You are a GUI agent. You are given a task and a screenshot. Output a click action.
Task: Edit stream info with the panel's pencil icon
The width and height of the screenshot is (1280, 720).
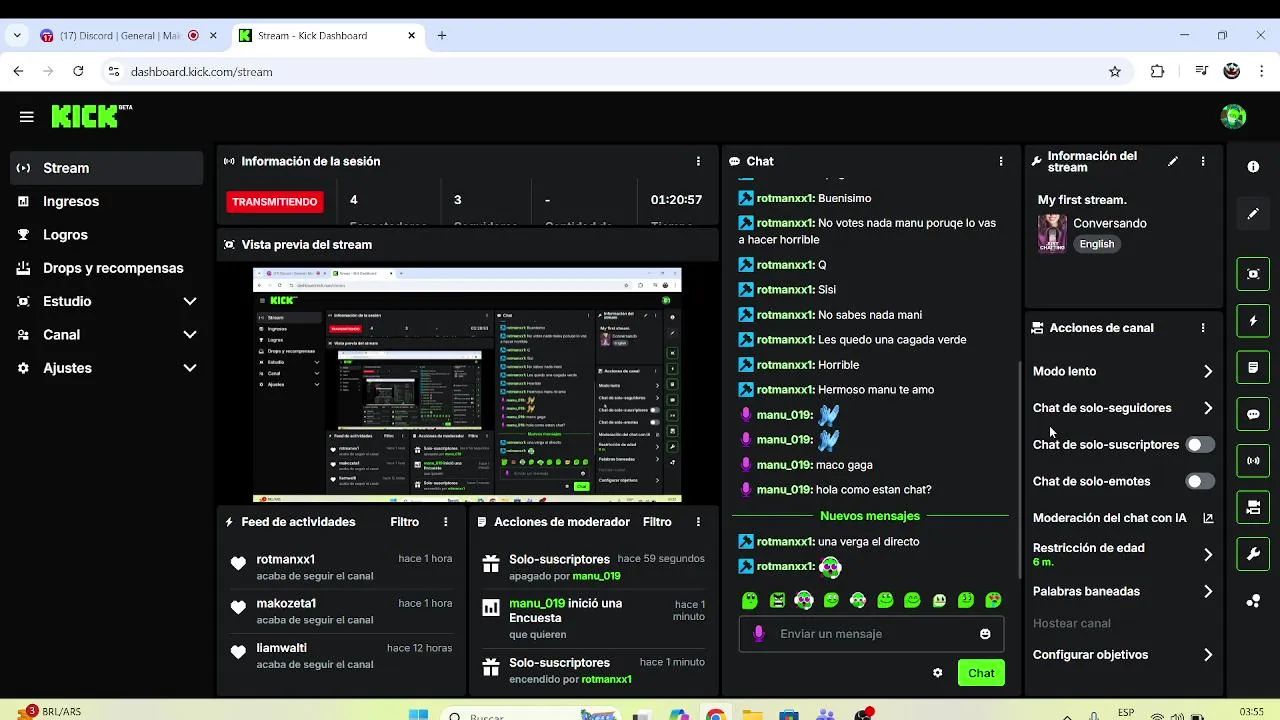pyautogui.click(x=1173, y=161)
